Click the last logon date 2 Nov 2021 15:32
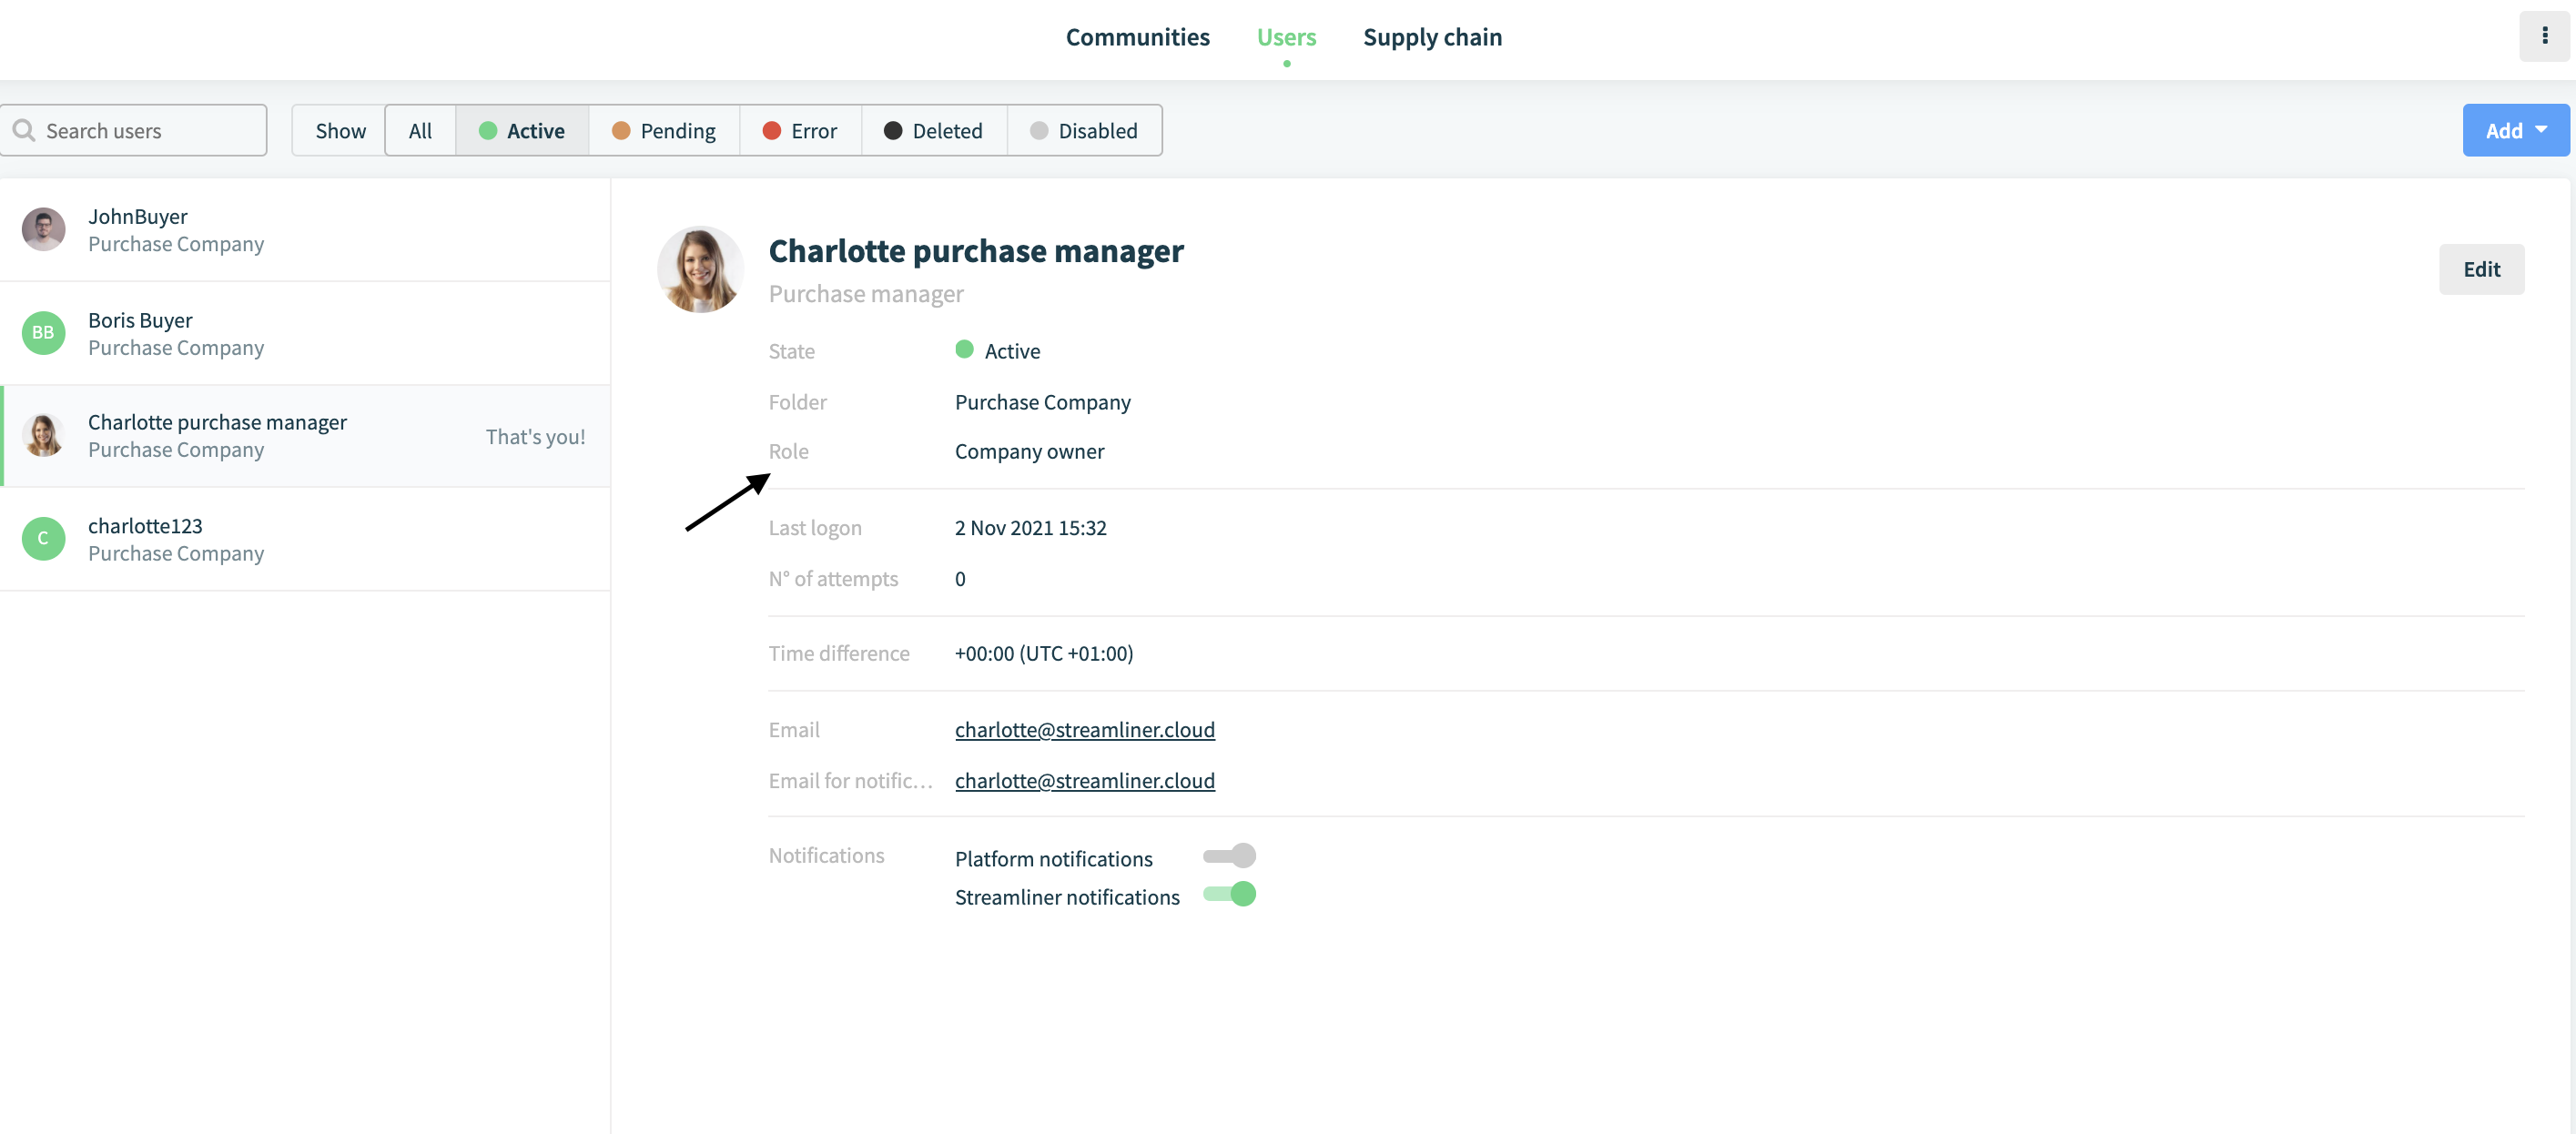 coord(1030,528)
